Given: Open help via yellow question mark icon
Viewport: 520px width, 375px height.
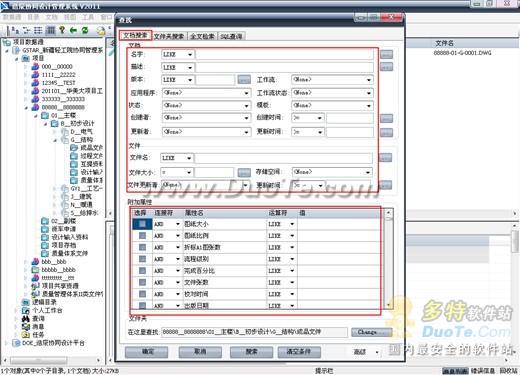Looking at the screenshot, I should 62,30.
